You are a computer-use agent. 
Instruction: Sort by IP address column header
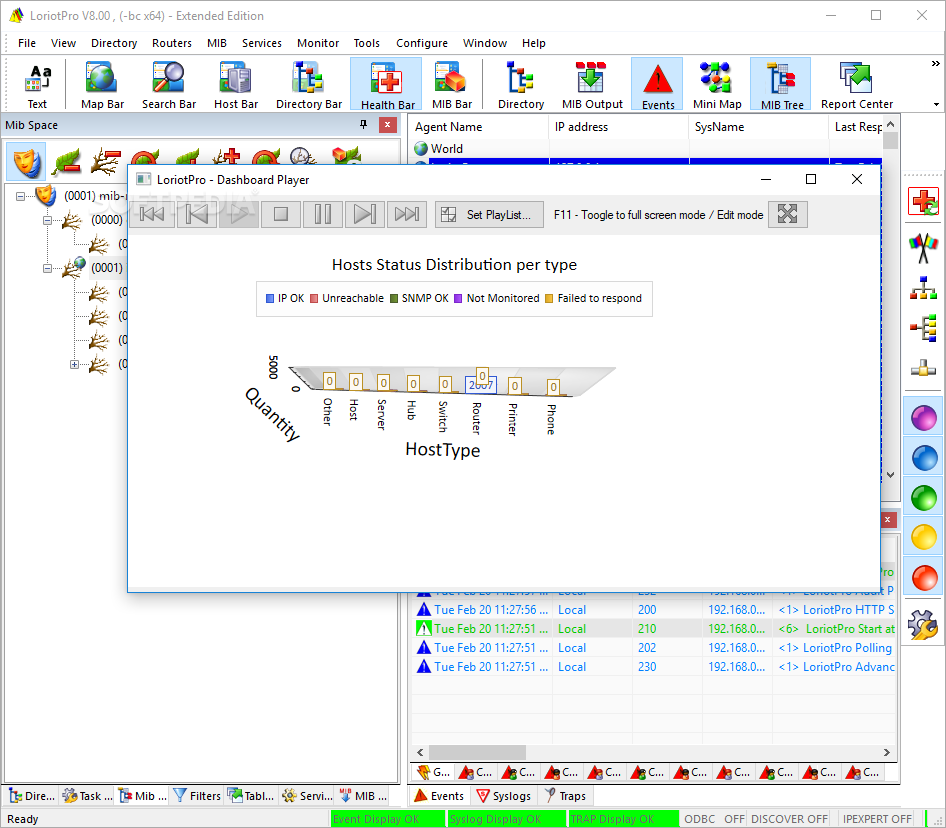619,127
